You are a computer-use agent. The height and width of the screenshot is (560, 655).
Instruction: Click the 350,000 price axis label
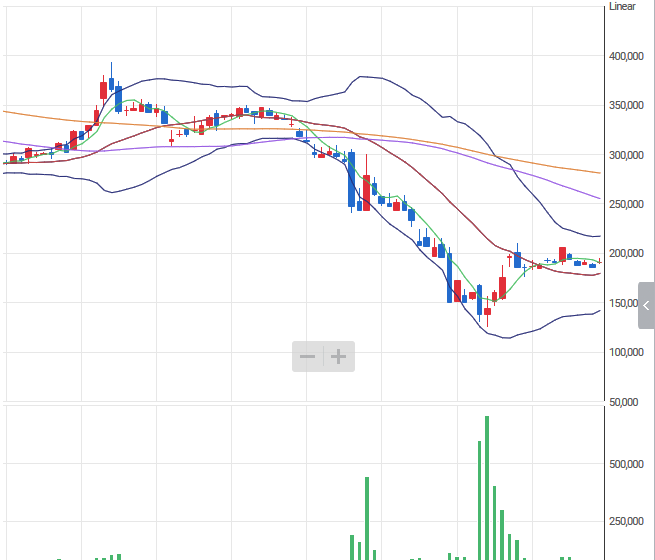(626, 105)
